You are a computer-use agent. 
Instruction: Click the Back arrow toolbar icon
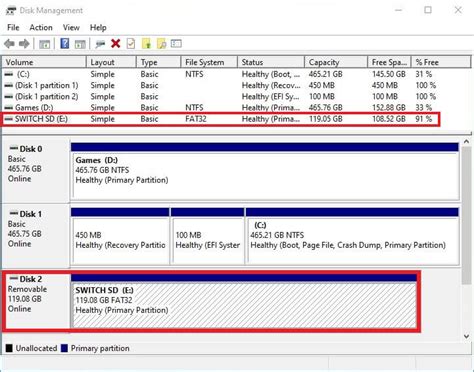tap(9, 44)
